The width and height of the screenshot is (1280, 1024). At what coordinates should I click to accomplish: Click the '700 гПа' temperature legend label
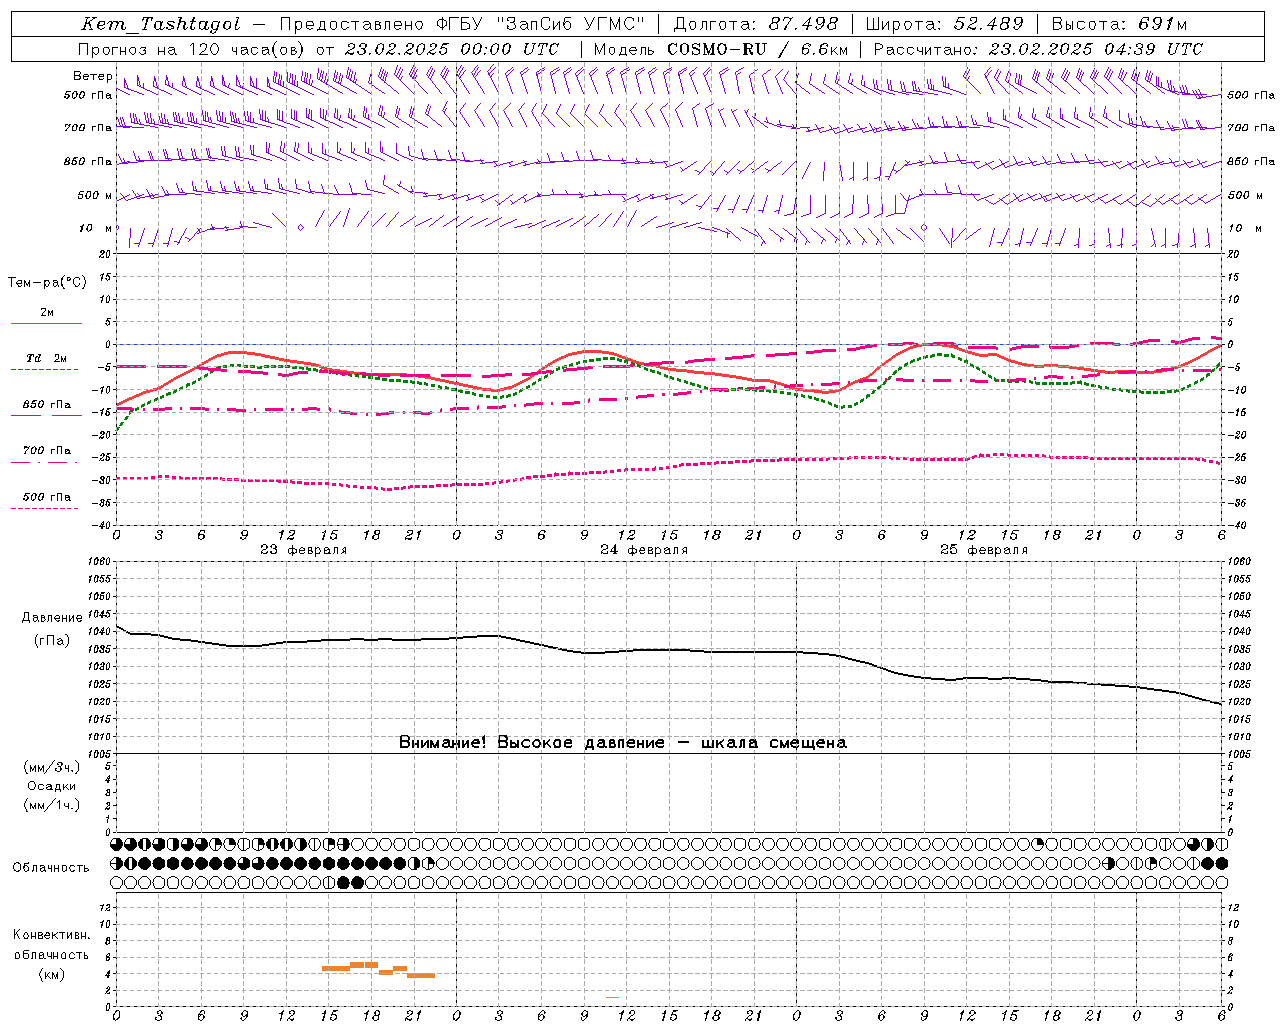pyautogui.click(x=47, y=450)
